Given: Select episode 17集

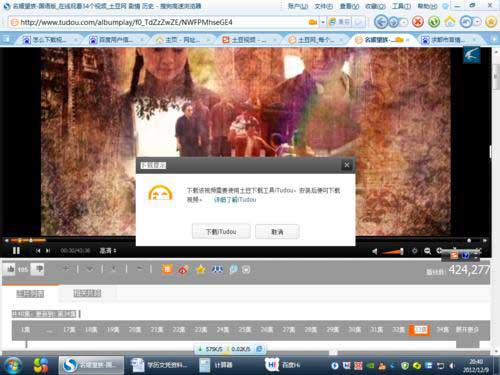Looking at the screenshot, I should (x=69, y=330).
